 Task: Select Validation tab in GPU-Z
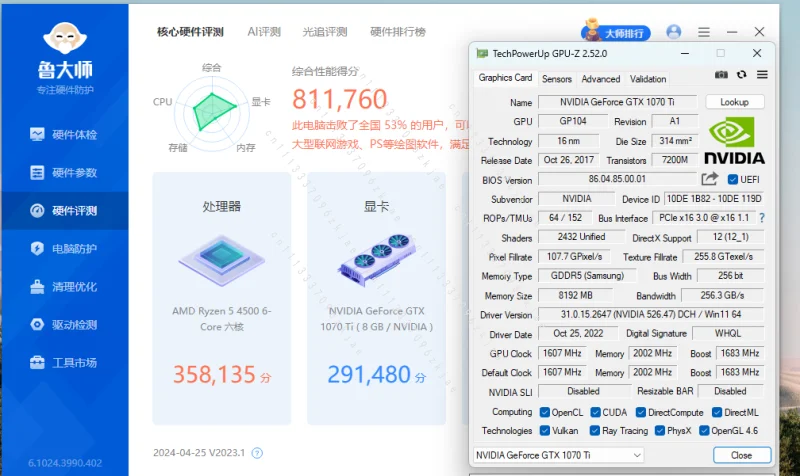coord(648,79)
